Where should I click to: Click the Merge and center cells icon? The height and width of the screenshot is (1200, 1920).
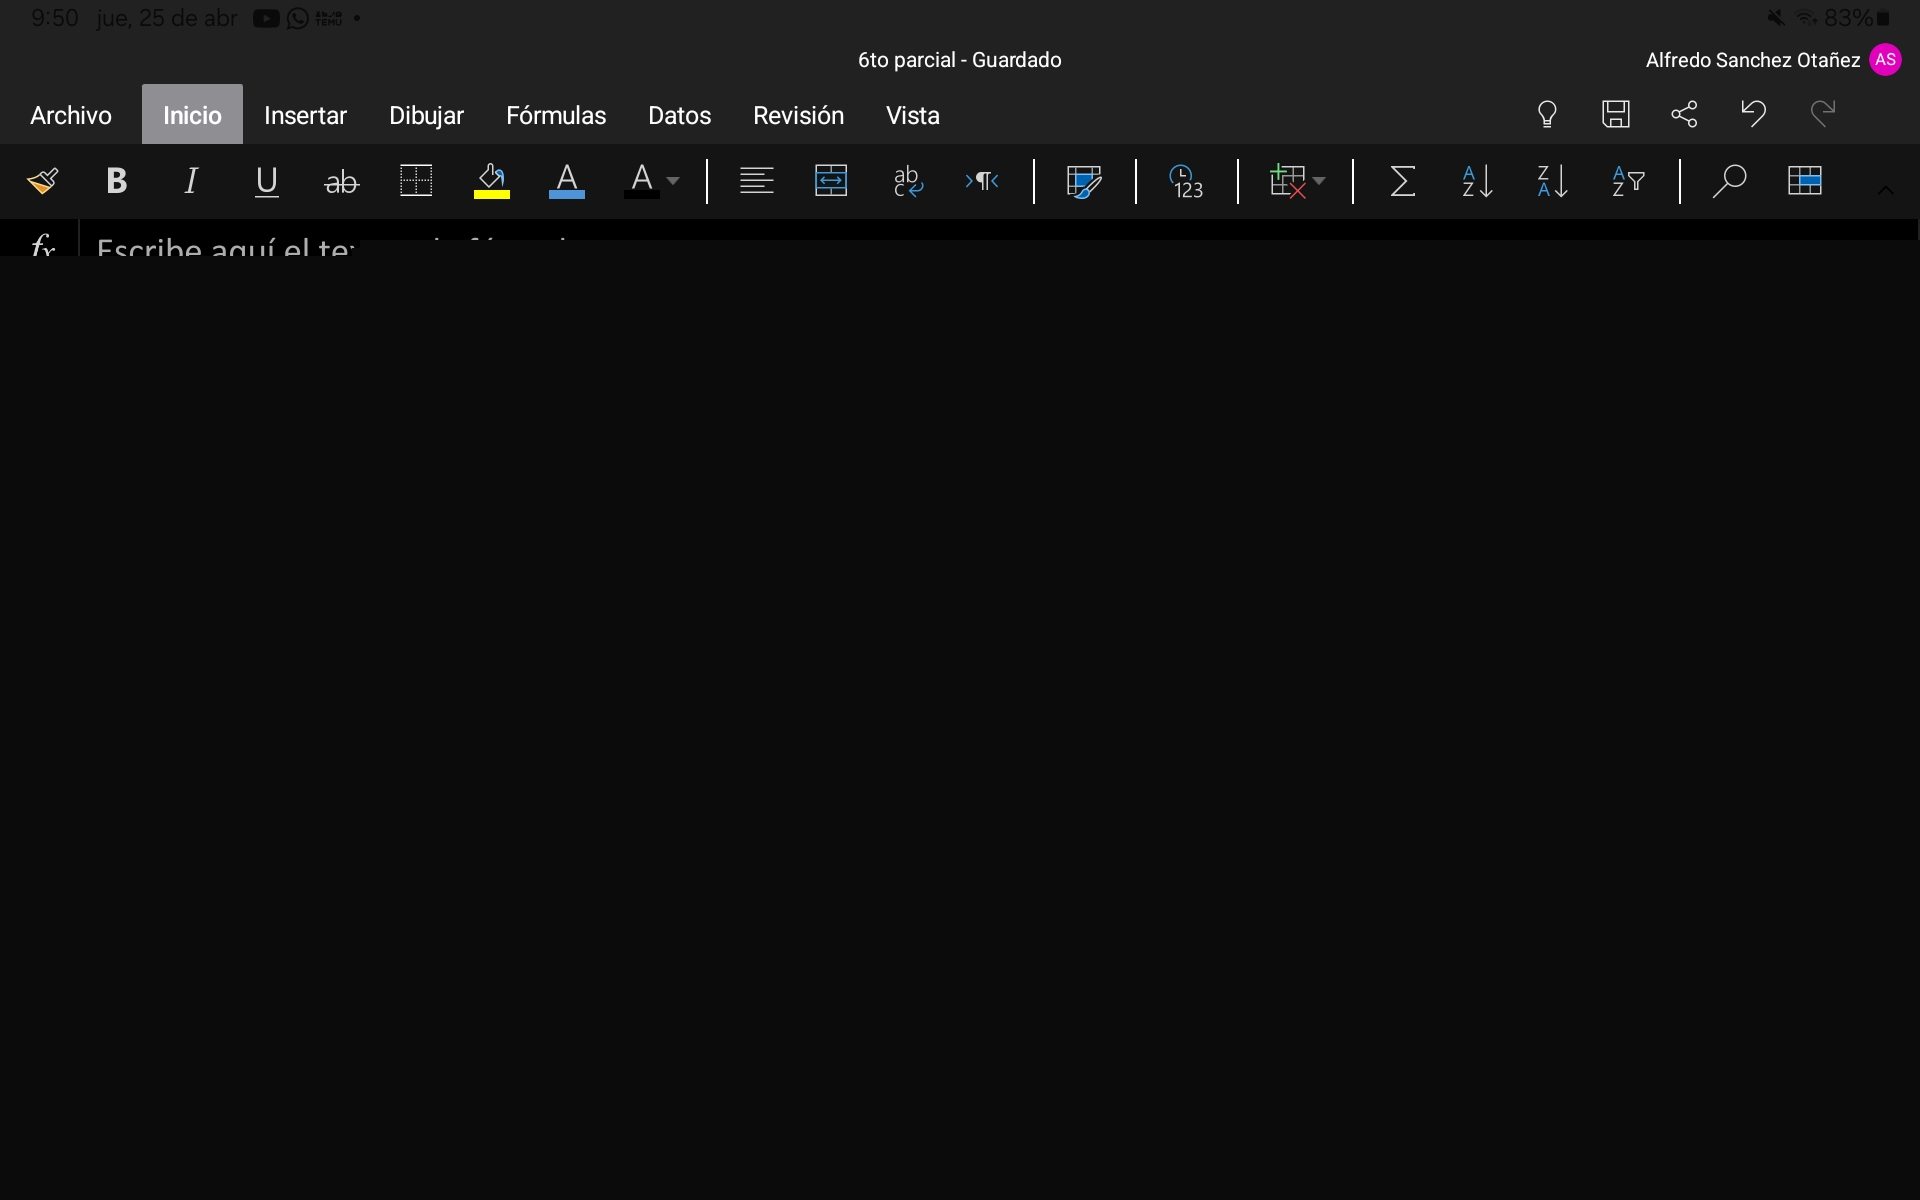tap(831, 181)
